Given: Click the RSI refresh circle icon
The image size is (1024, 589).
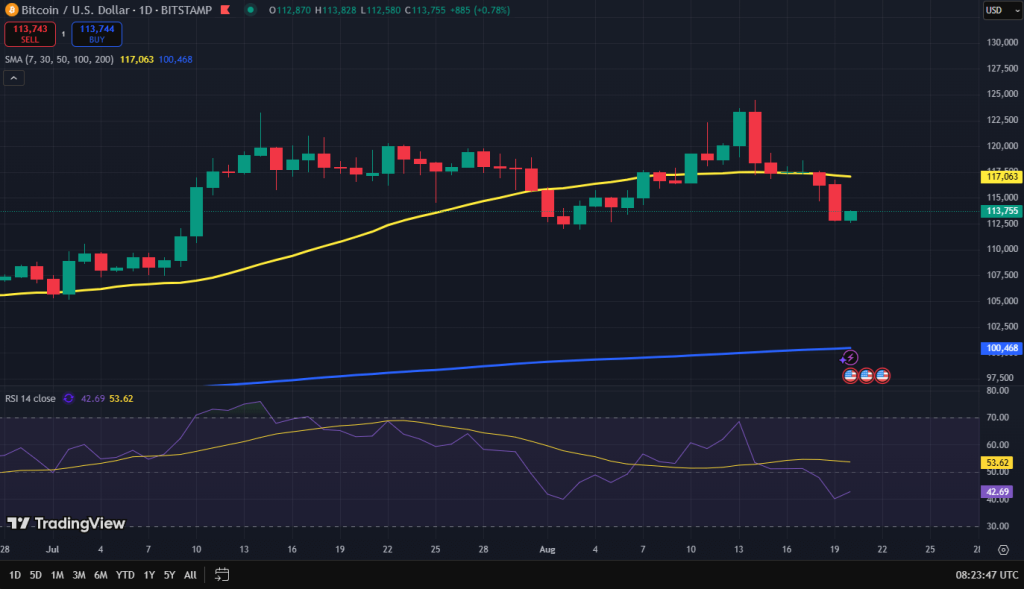Looking at the screenshot, I should click(68, 398).
